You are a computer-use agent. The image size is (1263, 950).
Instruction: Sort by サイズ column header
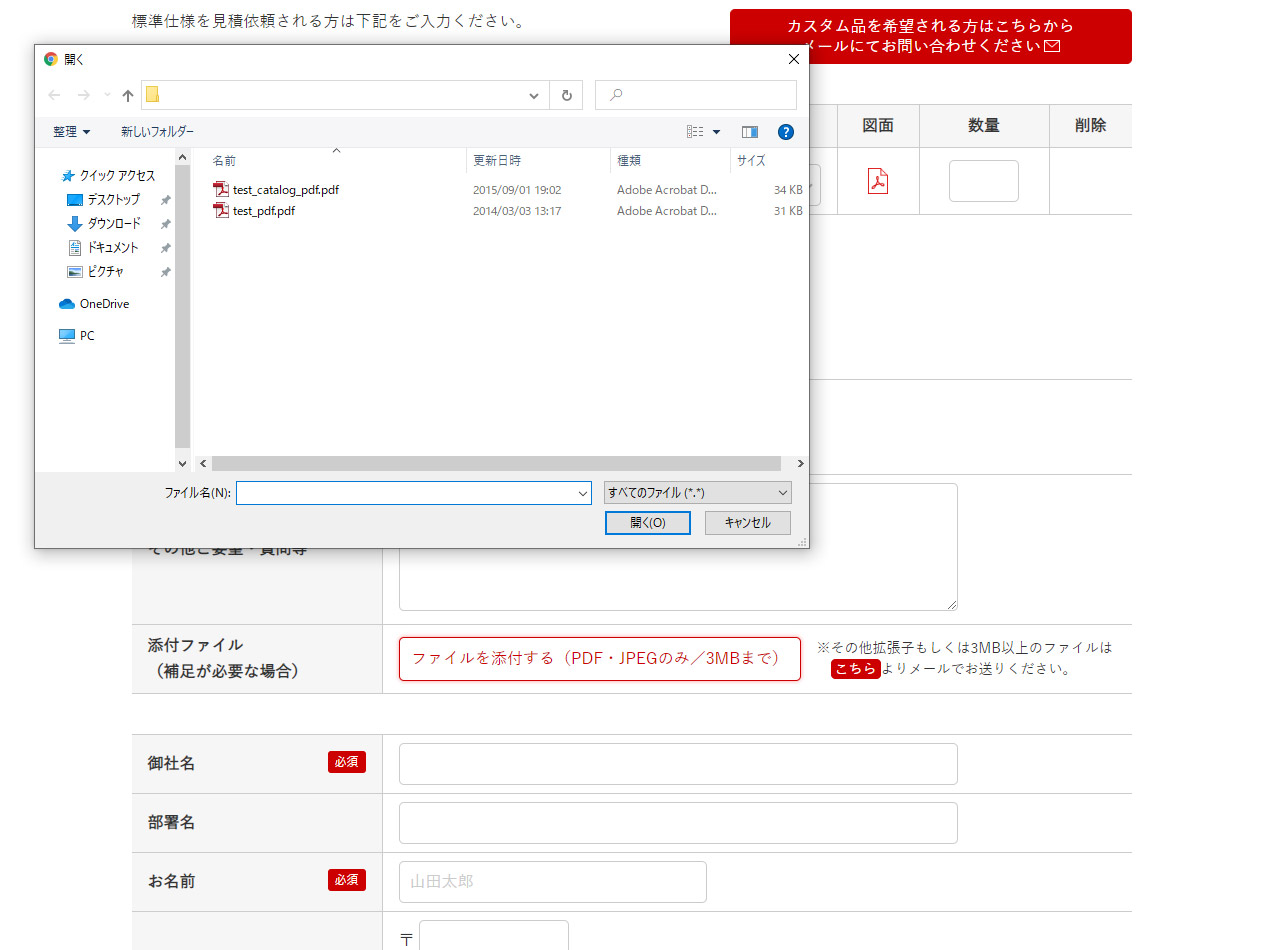(x=768, y=160)
